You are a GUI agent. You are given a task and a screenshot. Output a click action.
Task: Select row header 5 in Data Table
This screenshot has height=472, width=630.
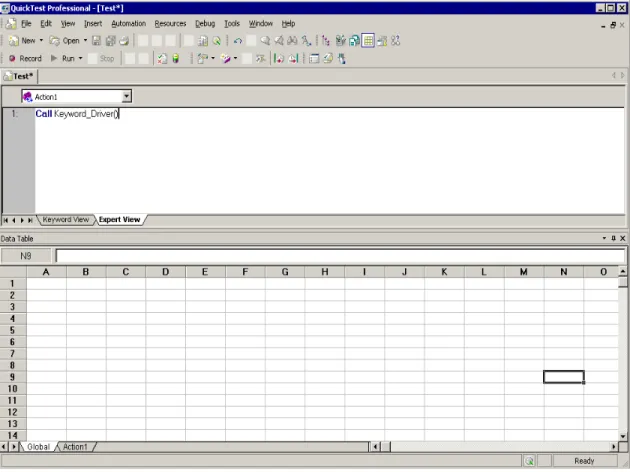coord(12,331)
